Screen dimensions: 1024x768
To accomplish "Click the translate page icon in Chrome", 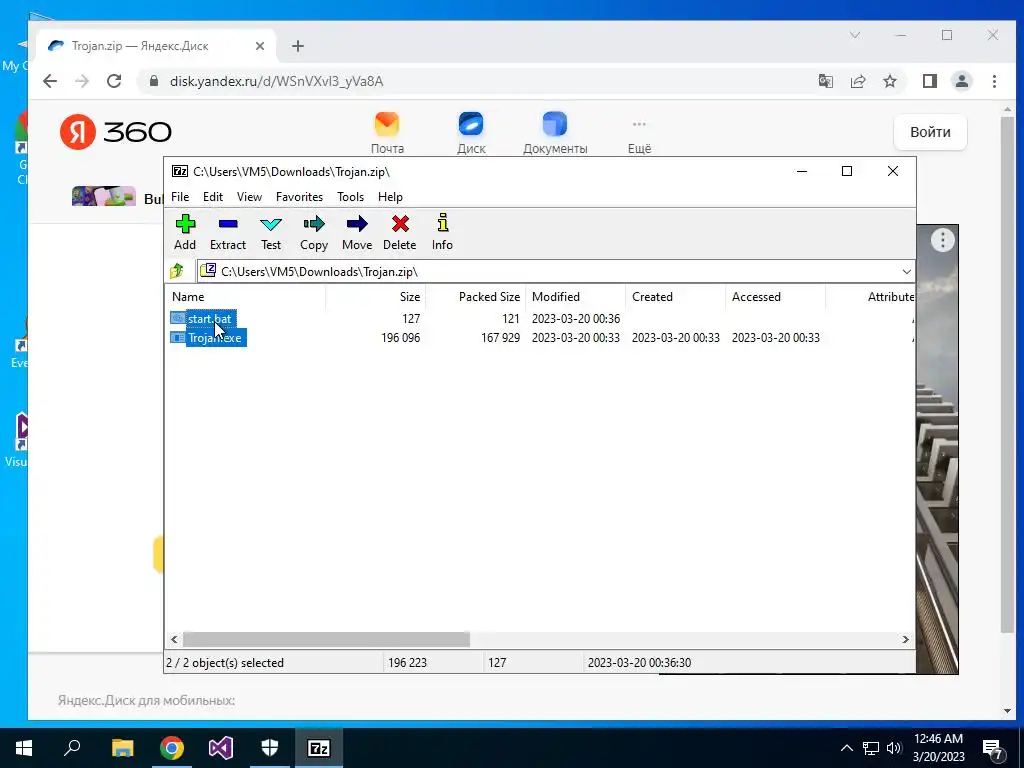I will pos(825,81).
